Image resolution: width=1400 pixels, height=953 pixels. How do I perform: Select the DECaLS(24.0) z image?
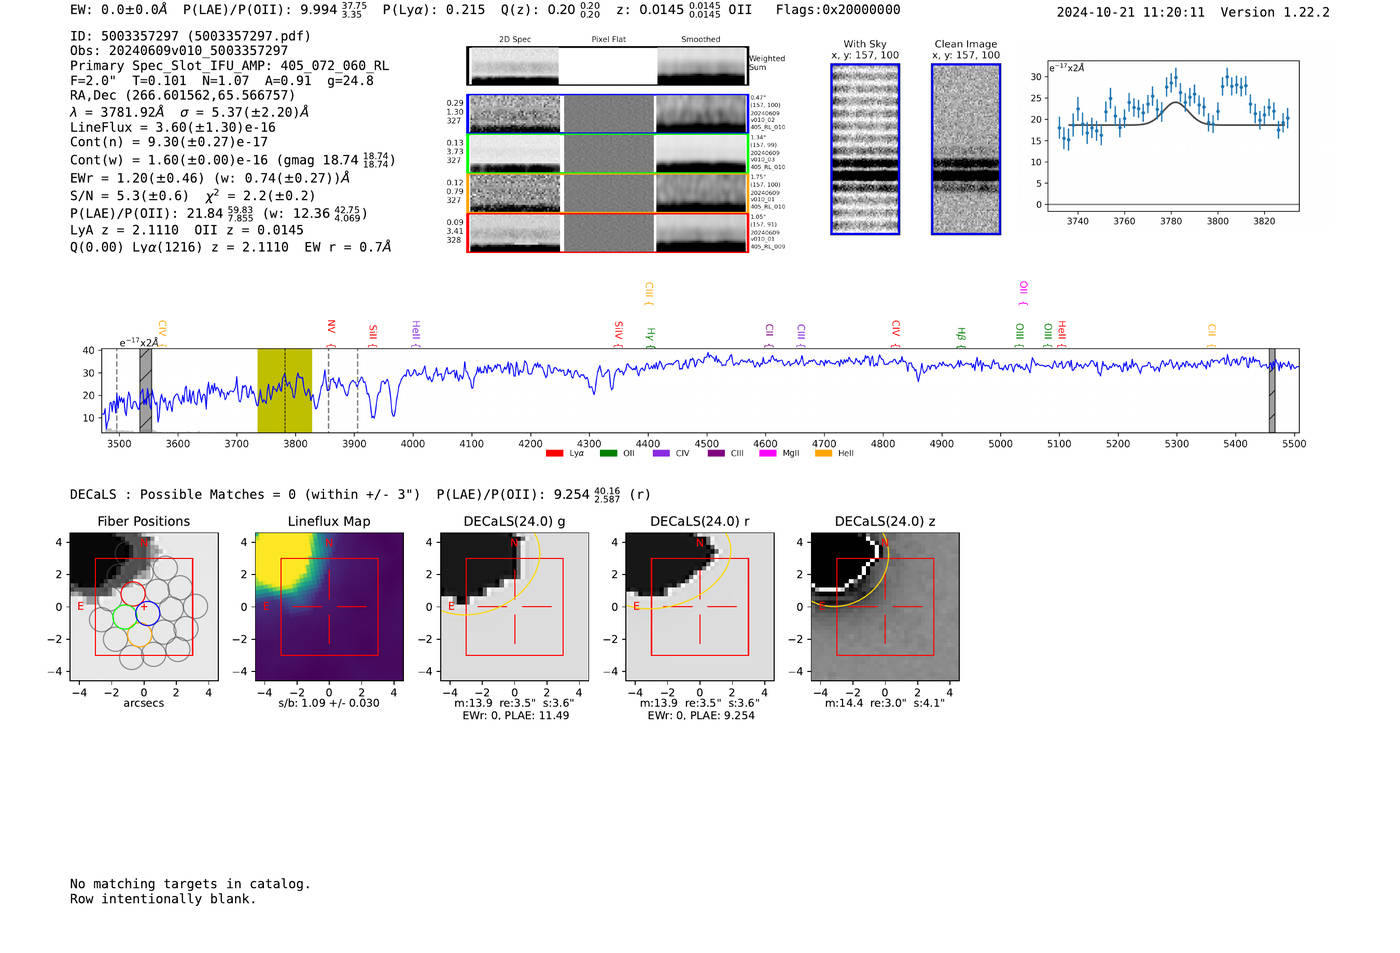pyautogui.click(x=885, y=607)
